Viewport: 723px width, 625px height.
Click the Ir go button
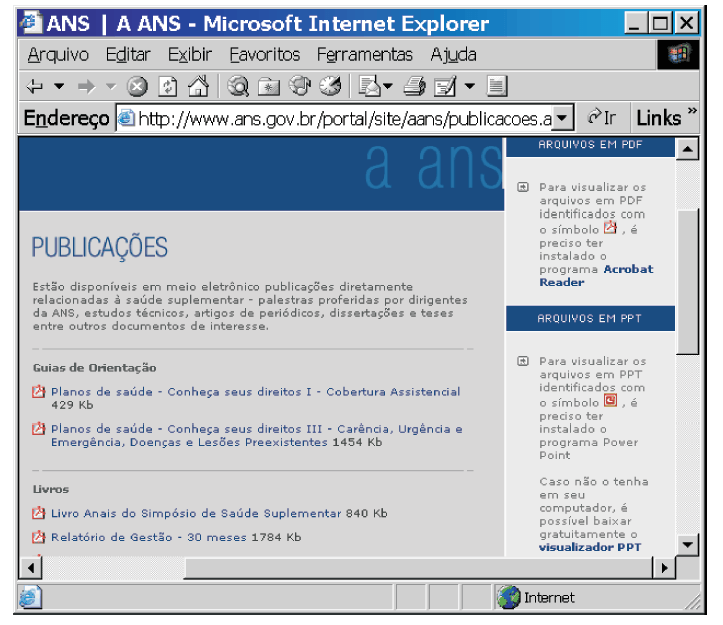[601, 118]
